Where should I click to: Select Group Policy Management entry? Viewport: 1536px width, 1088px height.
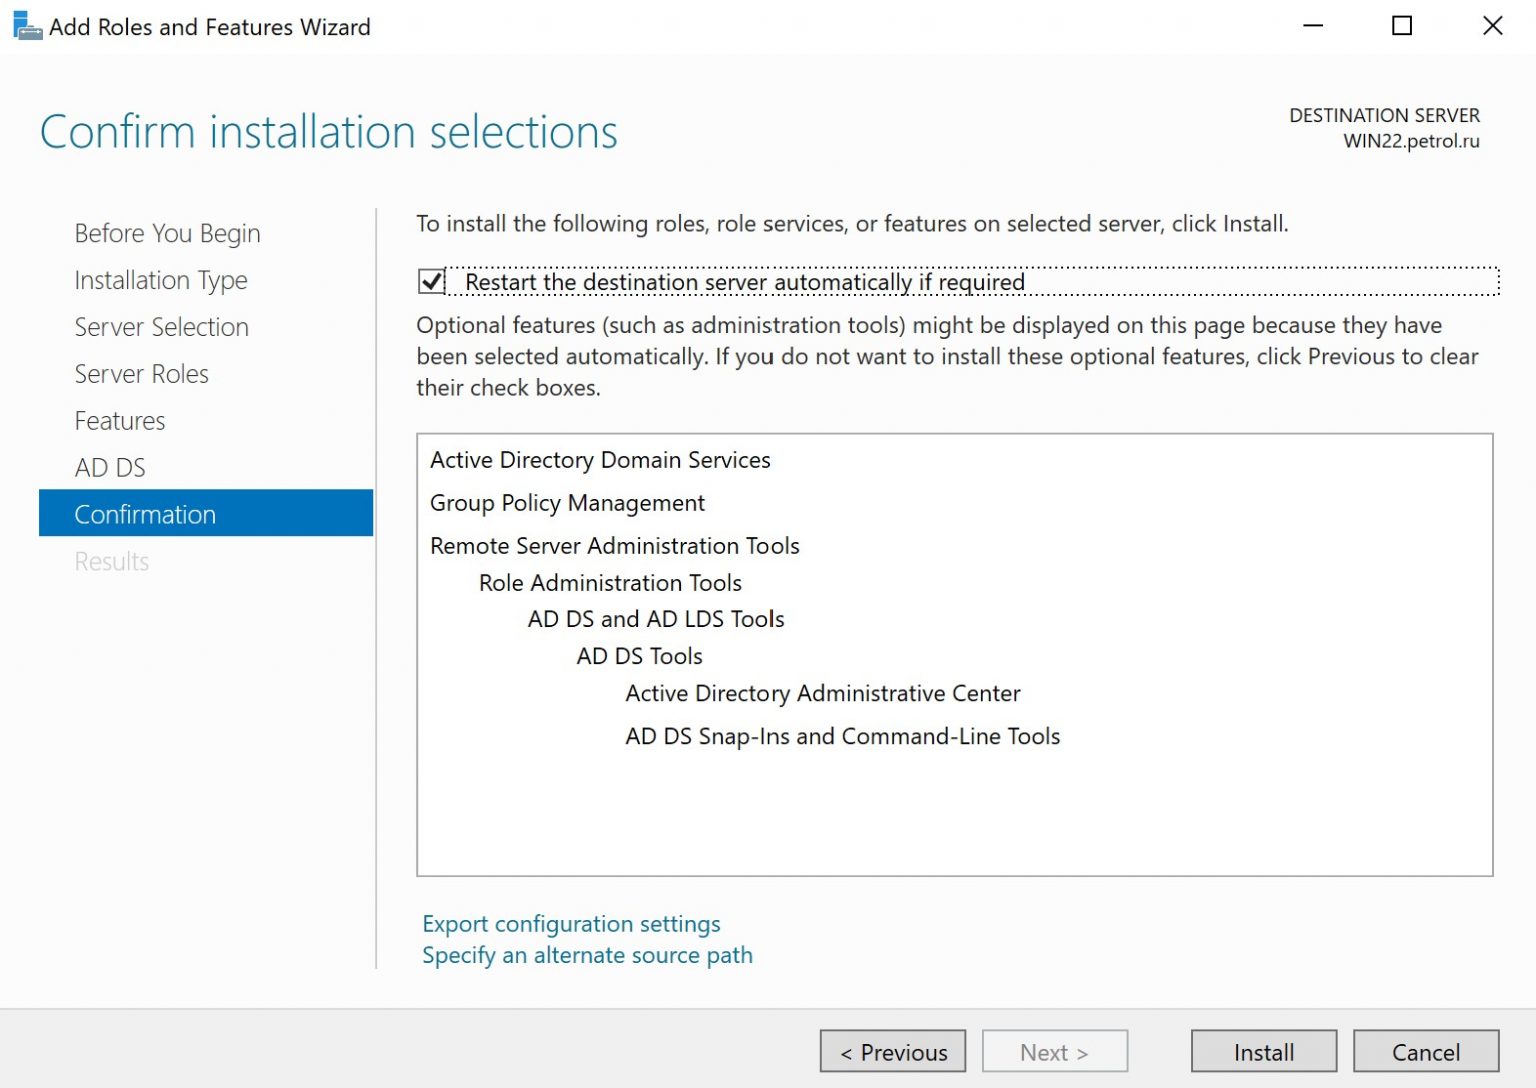(567, 503)
